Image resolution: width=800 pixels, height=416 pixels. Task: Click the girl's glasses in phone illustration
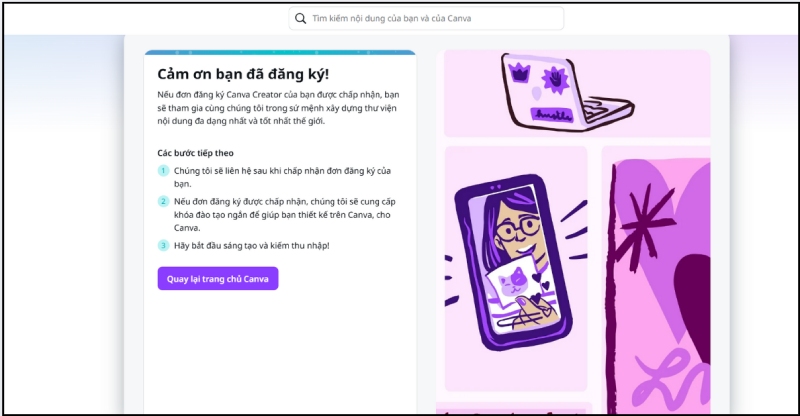(517, 229)
